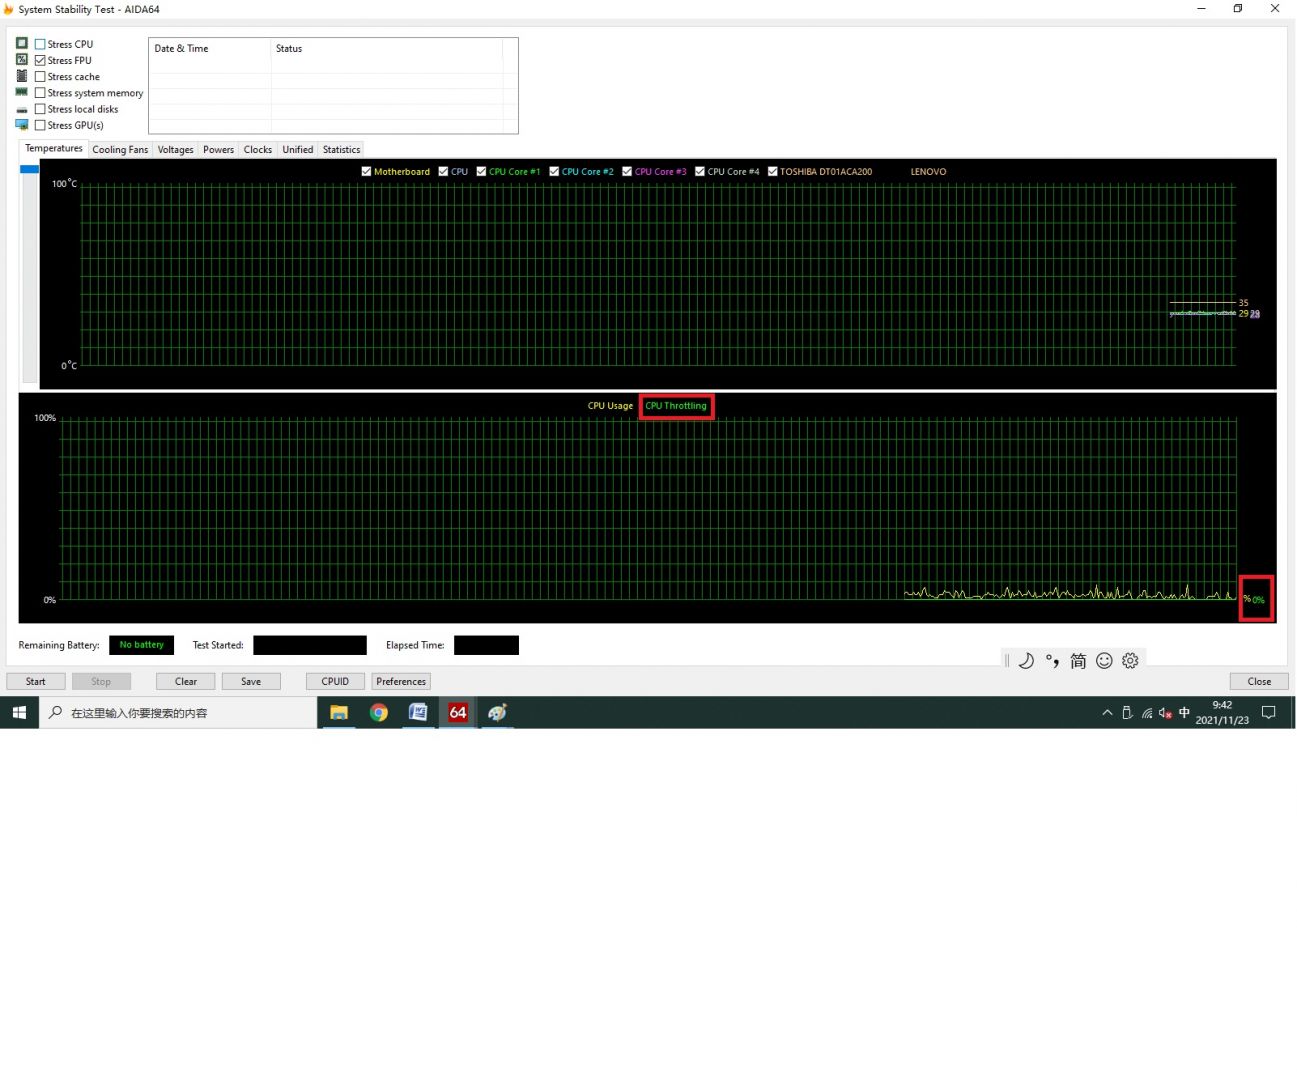Enable the Stress GPU(s) checkbox
The image size is (1297, 1080).
tap(40, 125)
